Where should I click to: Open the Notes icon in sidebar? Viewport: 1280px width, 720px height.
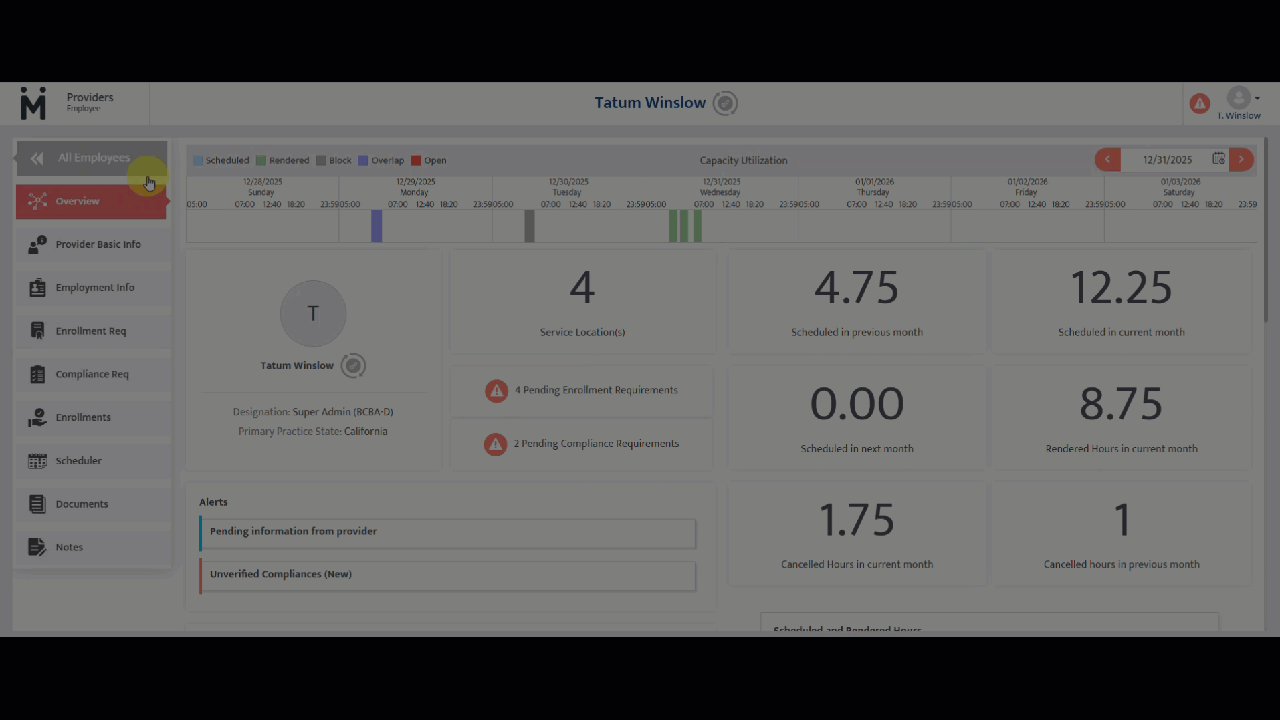point(37,547)
